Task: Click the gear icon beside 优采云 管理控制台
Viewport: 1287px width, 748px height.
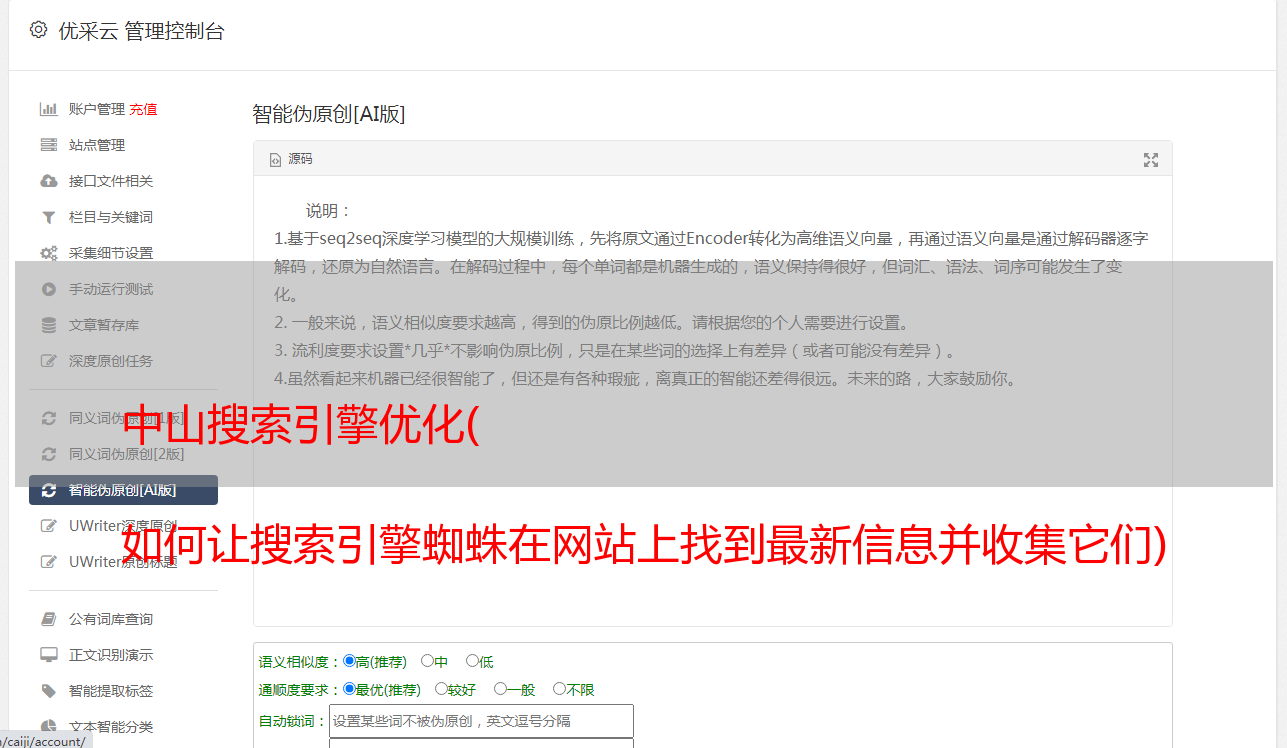Action: (38, 30)
